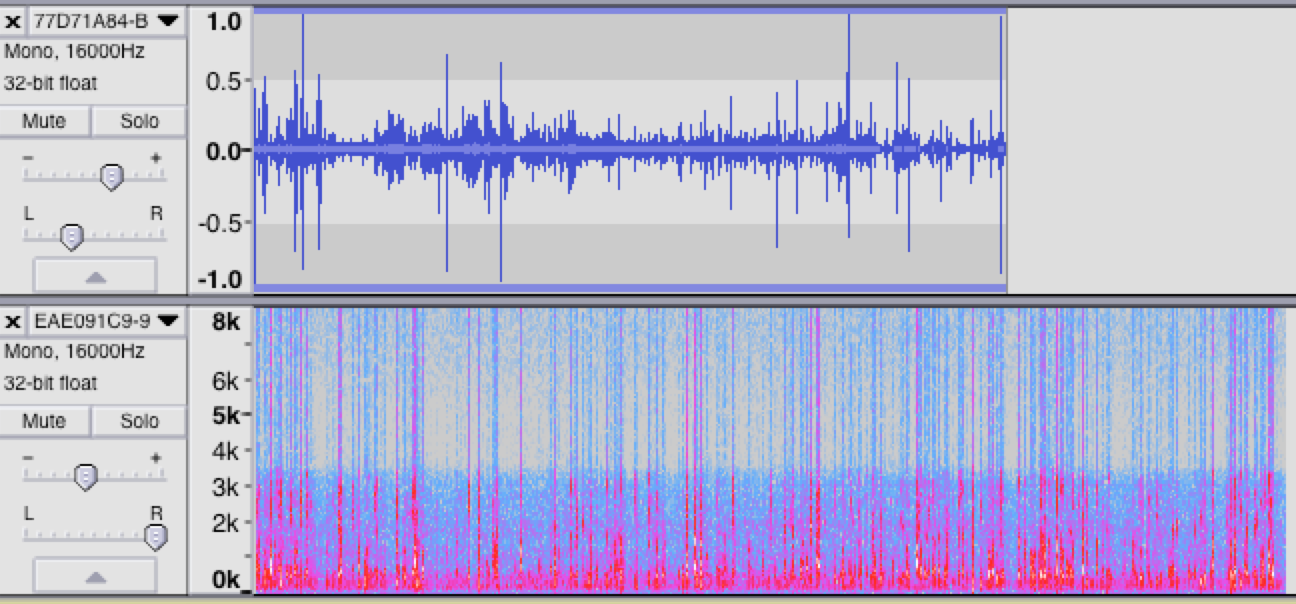Collapse the EAE091C9-9 track with the up arrow

point(95,577)
